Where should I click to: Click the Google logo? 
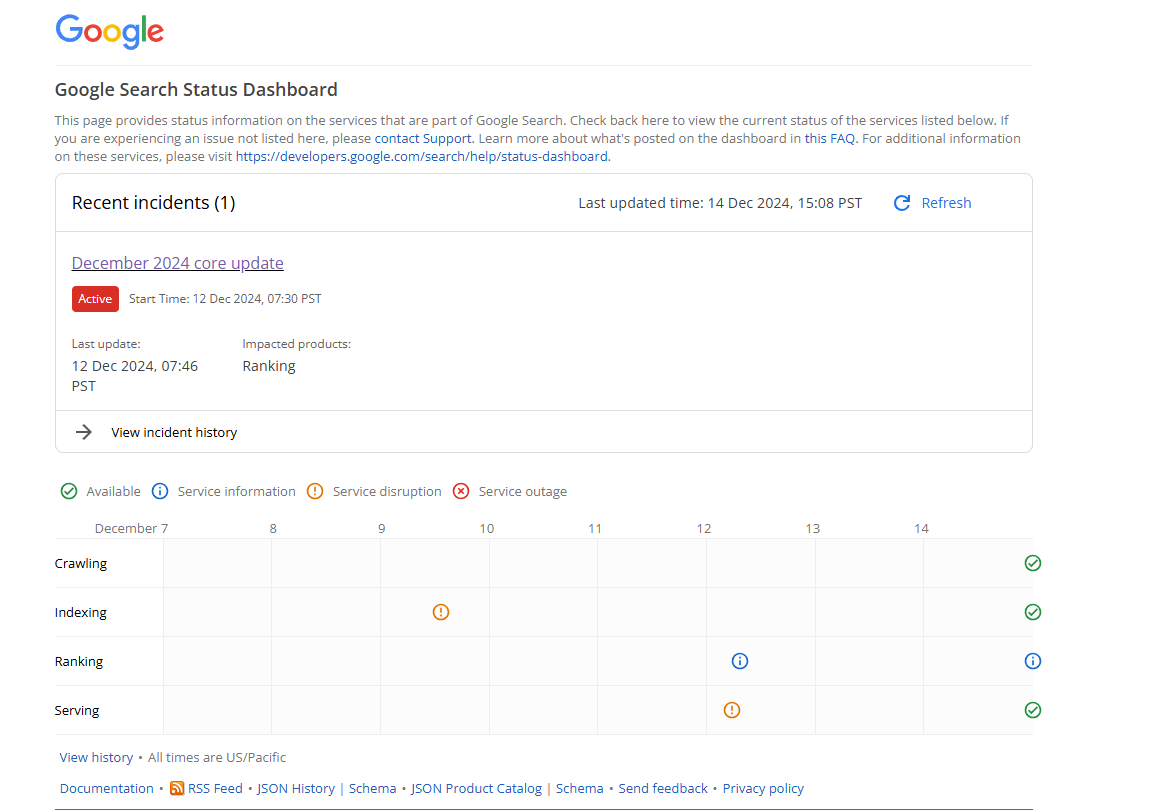[110, 31]
